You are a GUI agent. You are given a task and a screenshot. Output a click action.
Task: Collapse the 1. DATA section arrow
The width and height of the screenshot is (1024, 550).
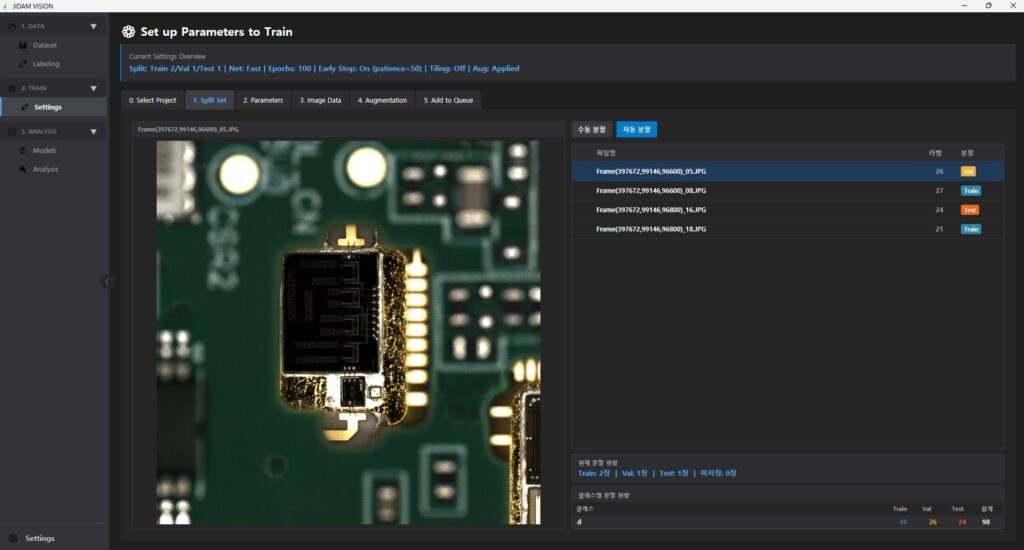pos(93,27)
